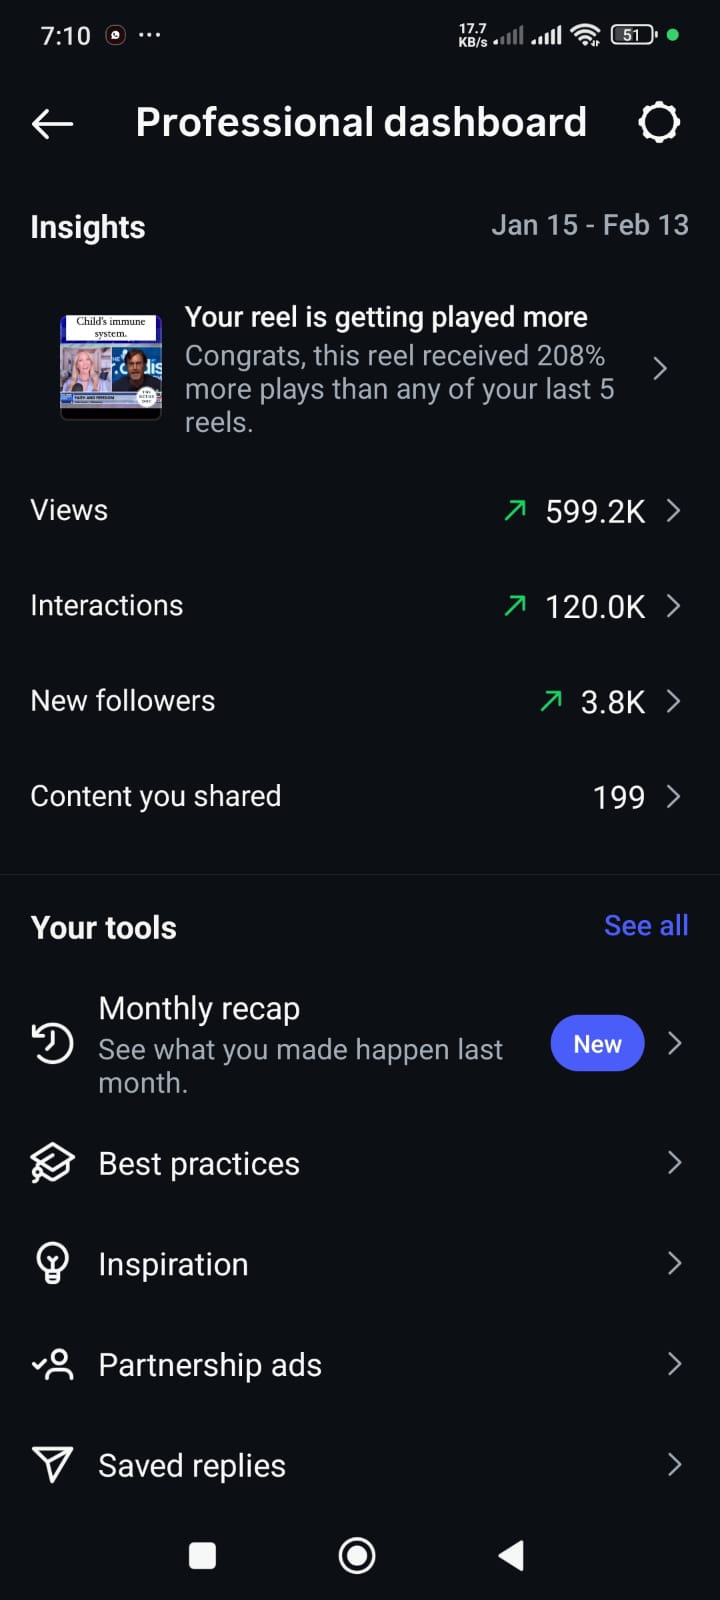This screenshot has width=720, height=1600.
Task: Expand the Views insights chevron
Action: (x=674, y=511)
